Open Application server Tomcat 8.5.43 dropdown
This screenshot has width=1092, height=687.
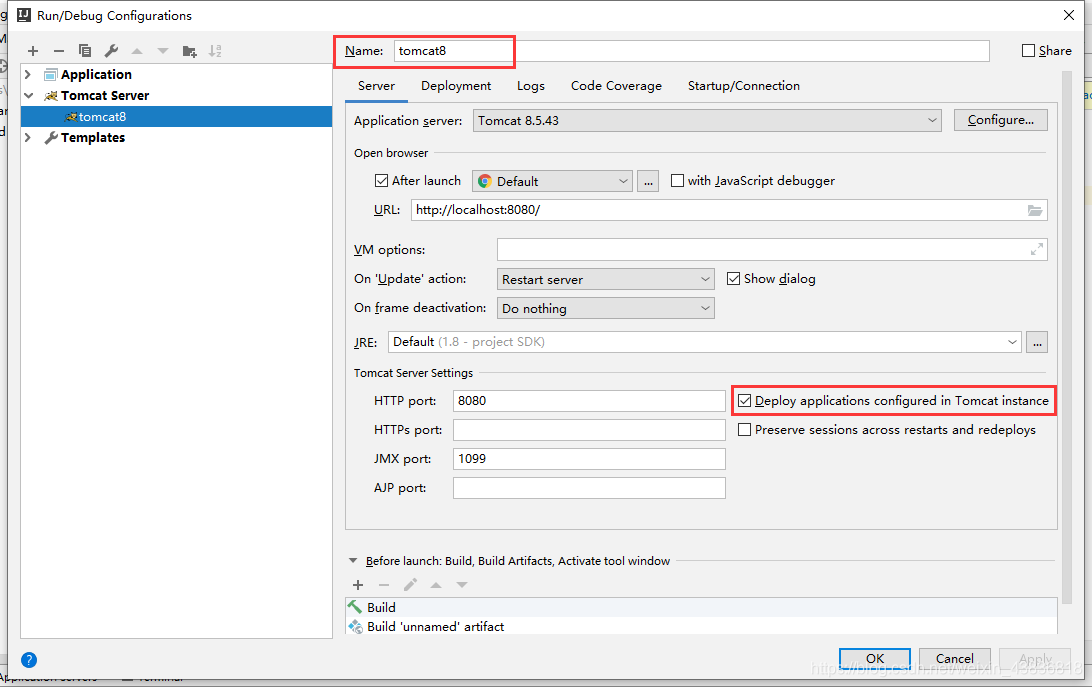coord(707,121)
